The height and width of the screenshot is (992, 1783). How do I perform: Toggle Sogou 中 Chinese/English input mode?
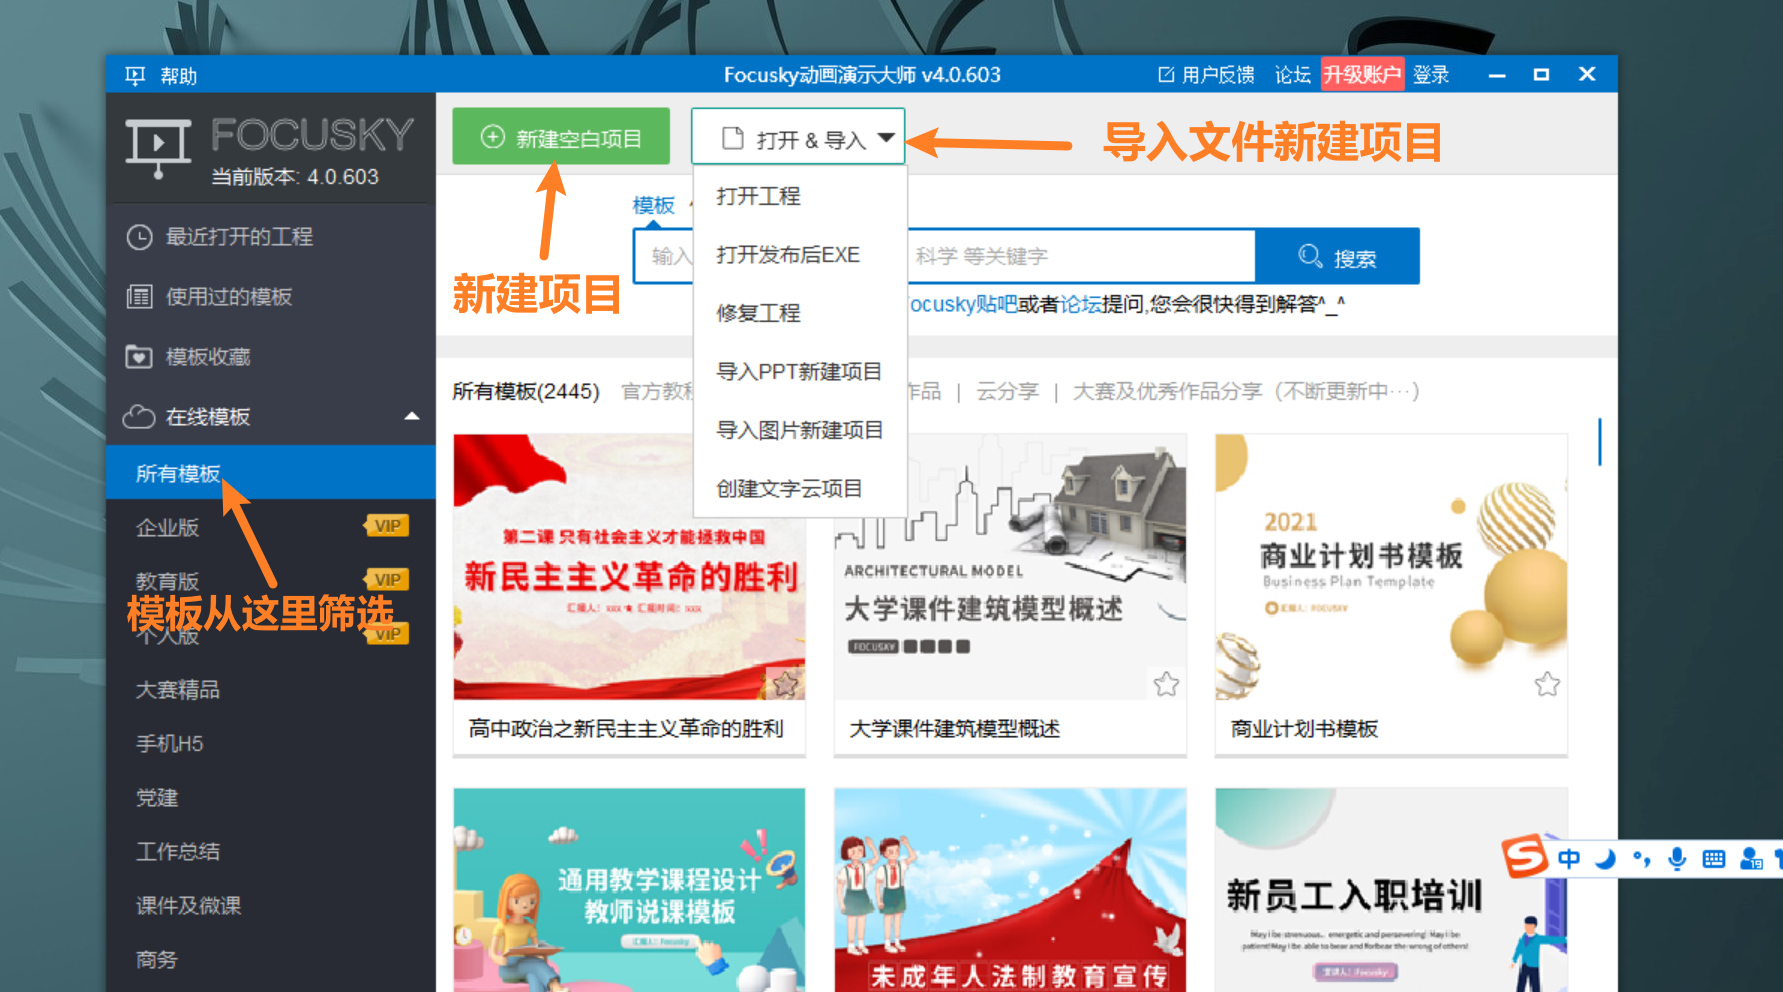pos(1569,858)
